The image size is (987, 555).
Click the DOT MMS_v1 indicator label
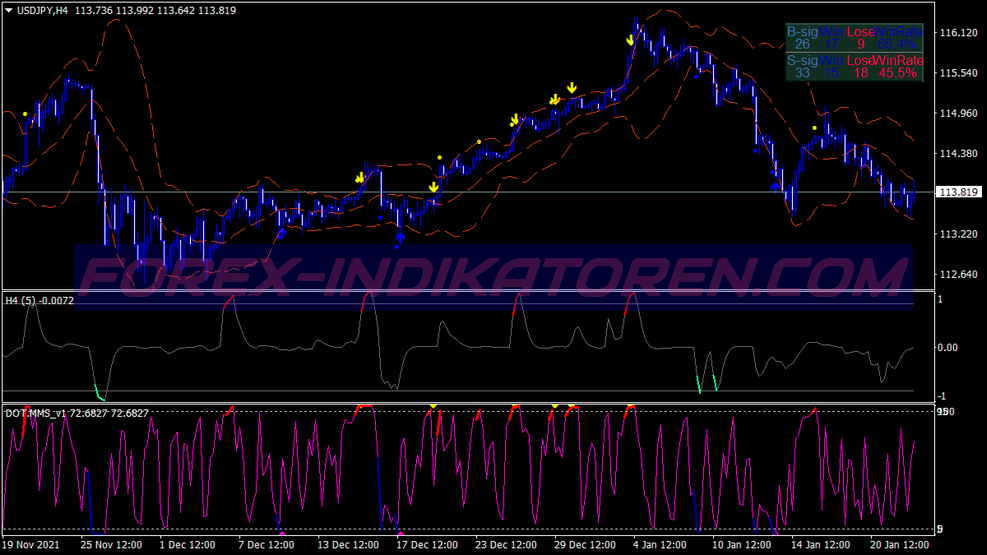[77, 413]
